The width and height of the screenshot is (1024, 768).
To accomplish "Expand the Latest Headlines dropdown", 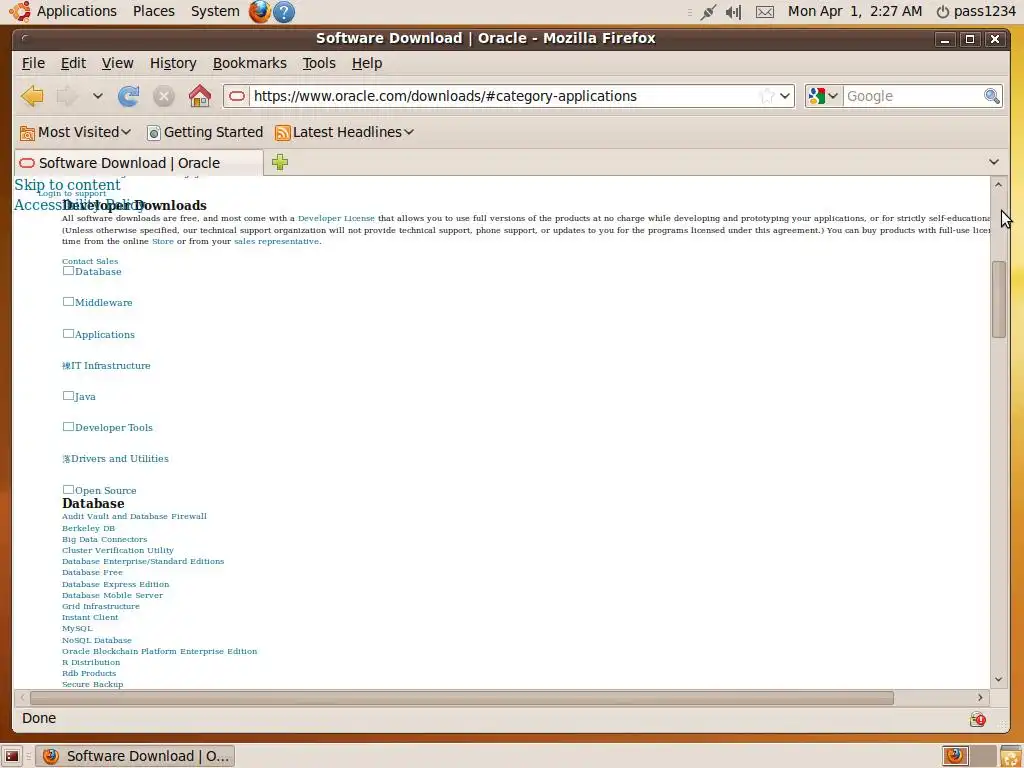I will pos(409,132).
